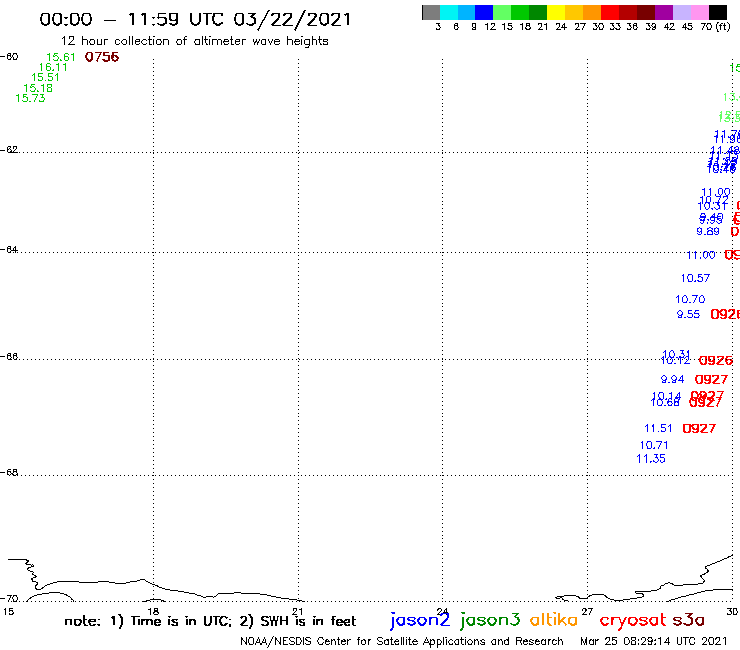Click the blue reading 10.71
Image resolution: width=740 pixels, height=650 pixels.
(654, 445)
